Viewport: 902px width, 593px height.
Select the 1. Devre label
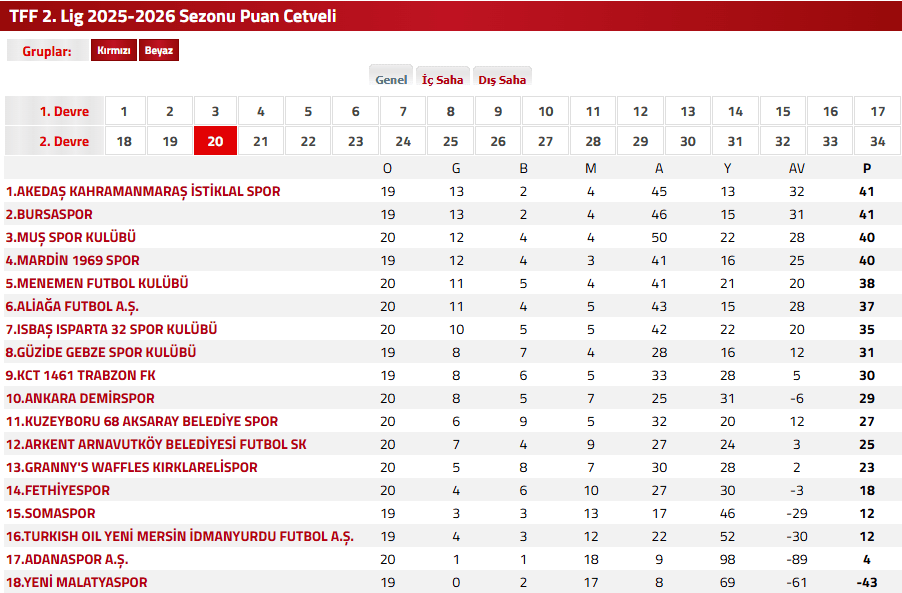(x=52, y=110)
